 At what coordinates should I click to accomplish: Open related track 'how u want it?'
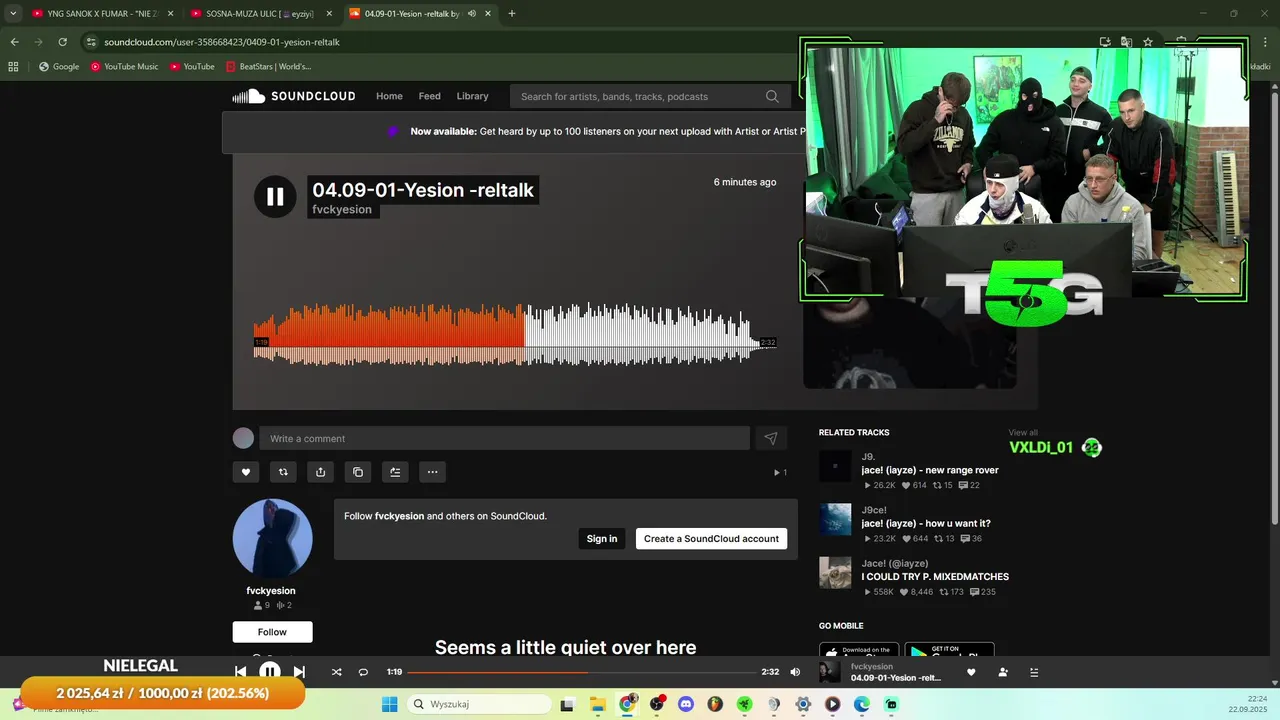[x=926, y=523]
